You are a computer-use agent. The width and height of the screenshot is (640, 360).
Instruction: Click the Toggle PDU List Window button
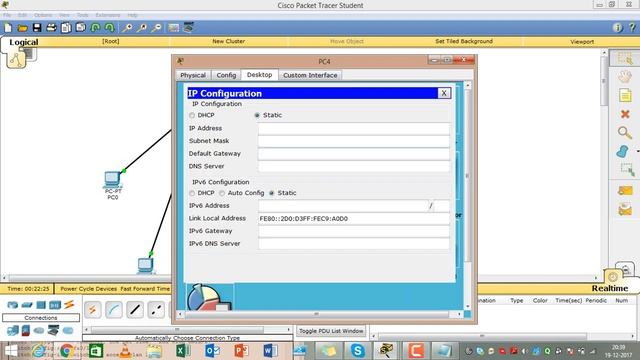pos(331,331)
